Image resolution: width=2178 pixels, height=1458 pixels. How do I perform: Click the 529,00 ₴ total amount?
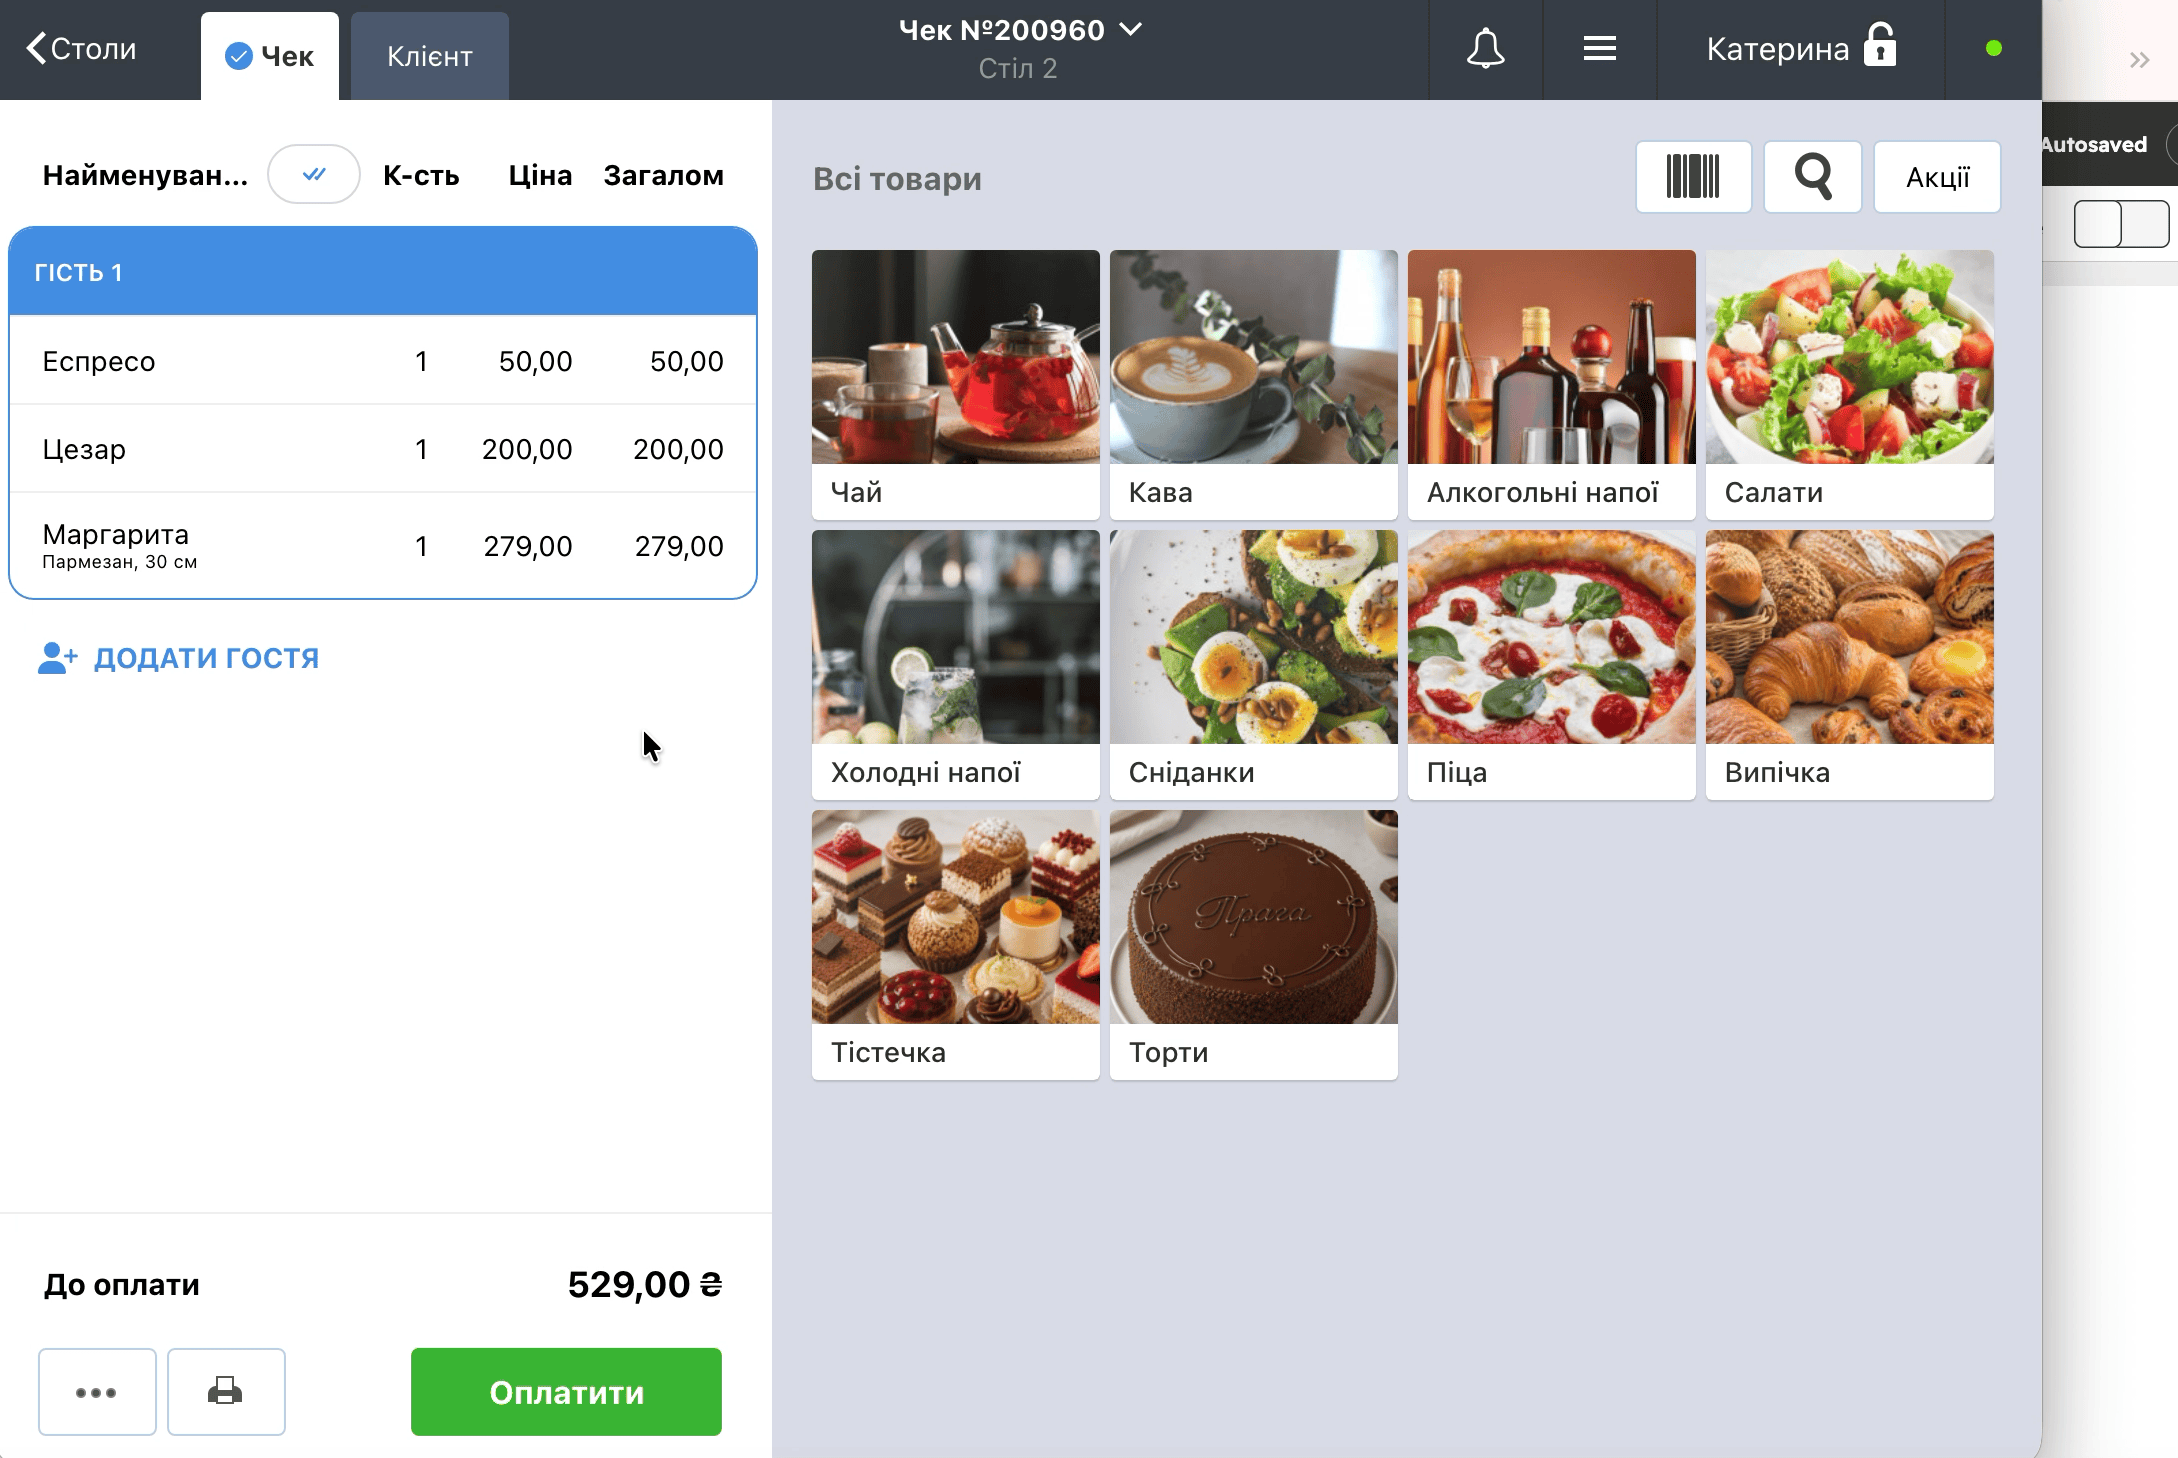pos(645,1284)
